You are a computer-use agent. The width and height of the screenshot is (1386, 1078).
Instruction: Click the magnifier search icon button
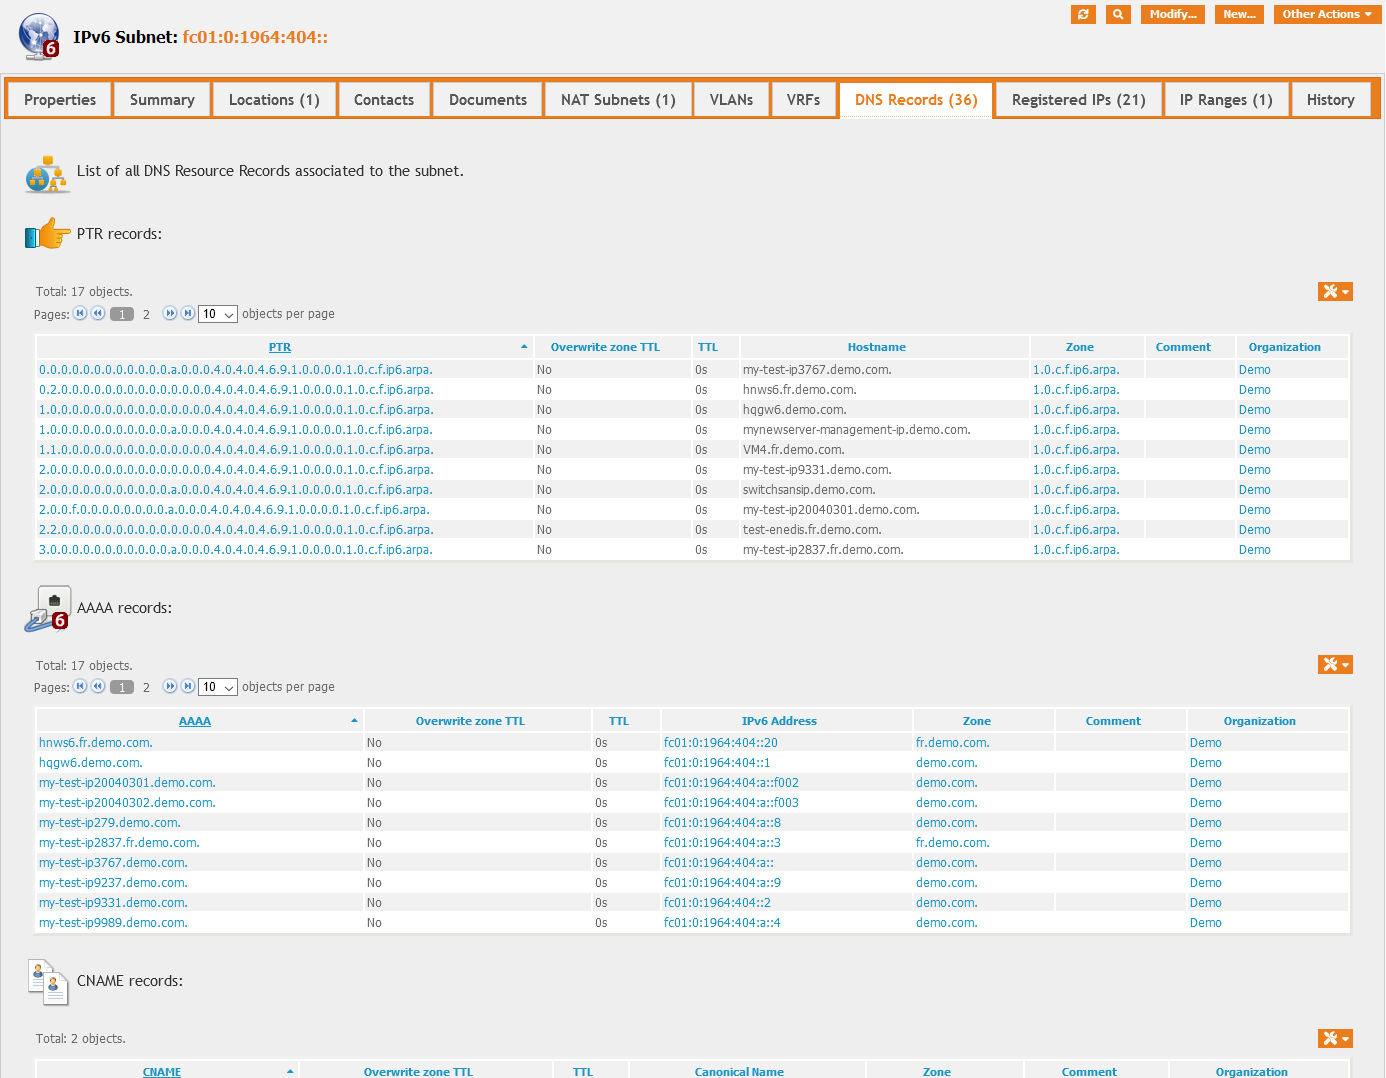point(1118,14)
